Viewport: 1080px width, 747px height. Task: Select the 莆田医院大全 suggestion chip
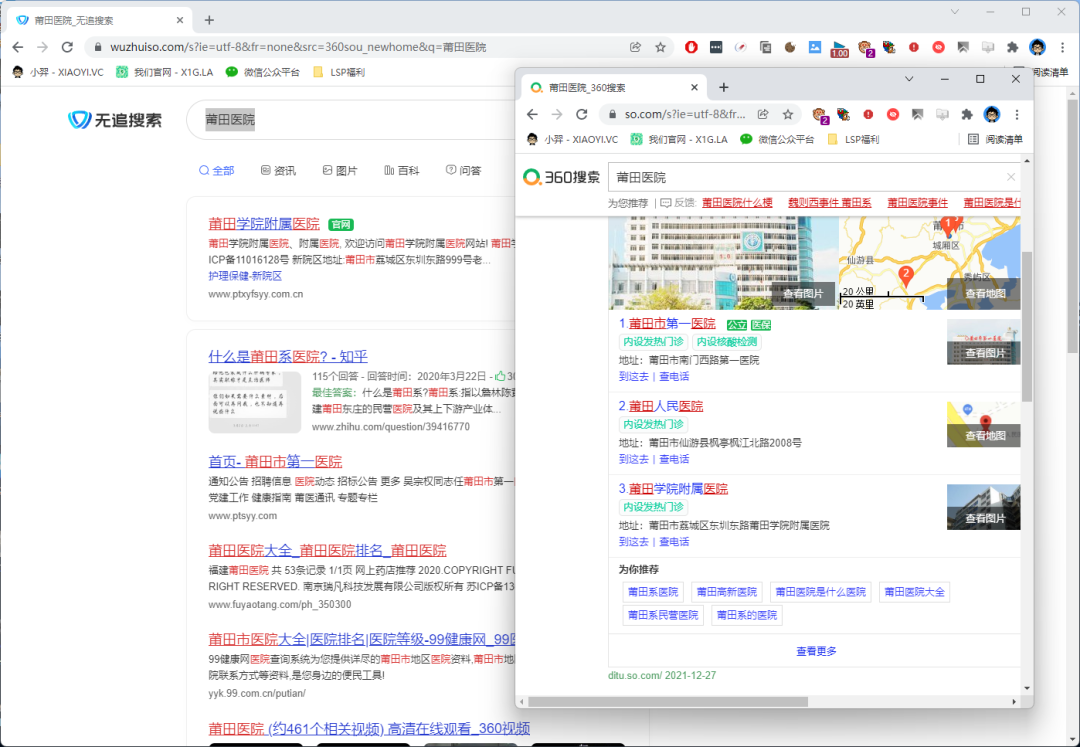[x=914, y=592]
